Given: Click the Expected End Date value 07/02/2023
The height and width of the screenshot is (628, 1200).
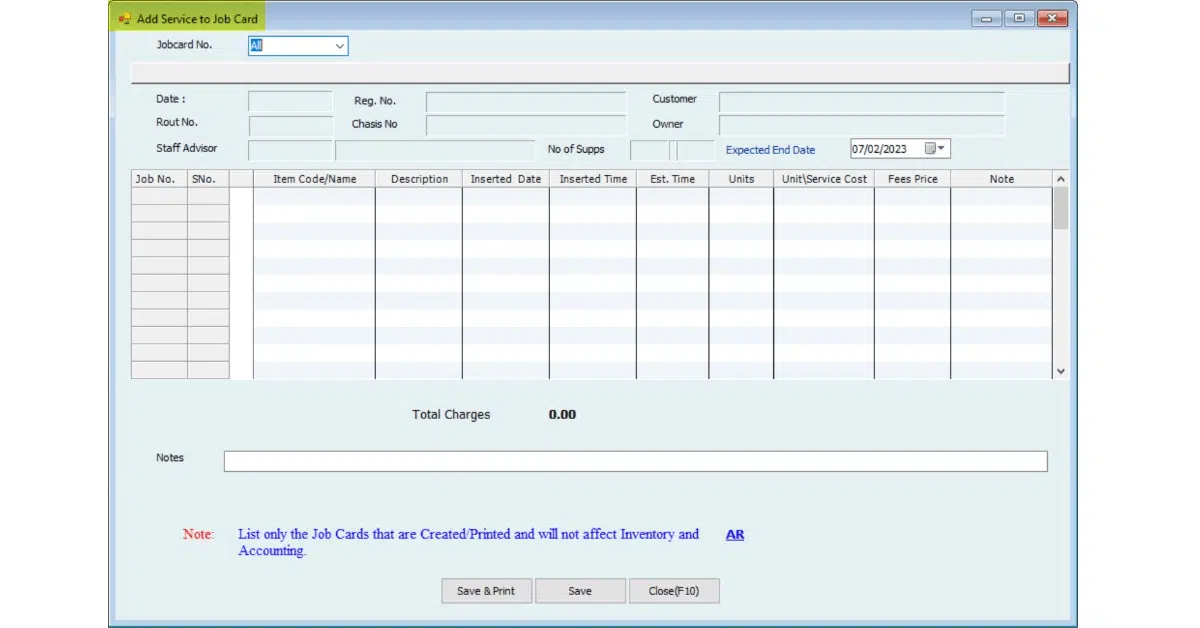Looking at the screenshot, I should pos(880,149).
